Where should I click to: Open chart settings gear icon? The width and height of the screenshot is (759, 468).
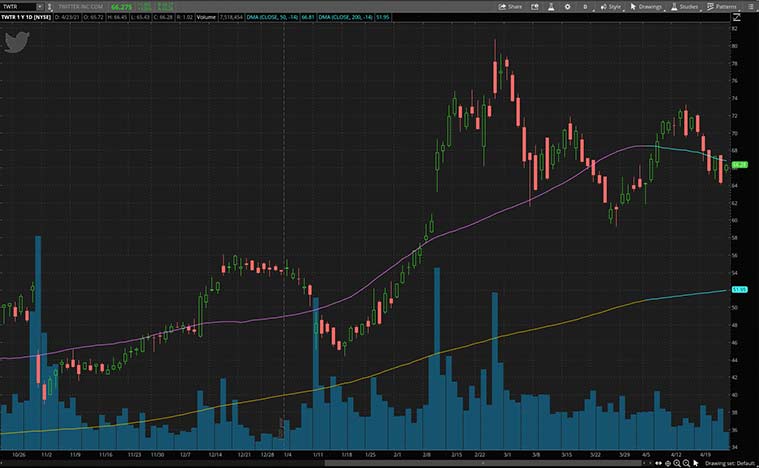(x=567, y=7)
